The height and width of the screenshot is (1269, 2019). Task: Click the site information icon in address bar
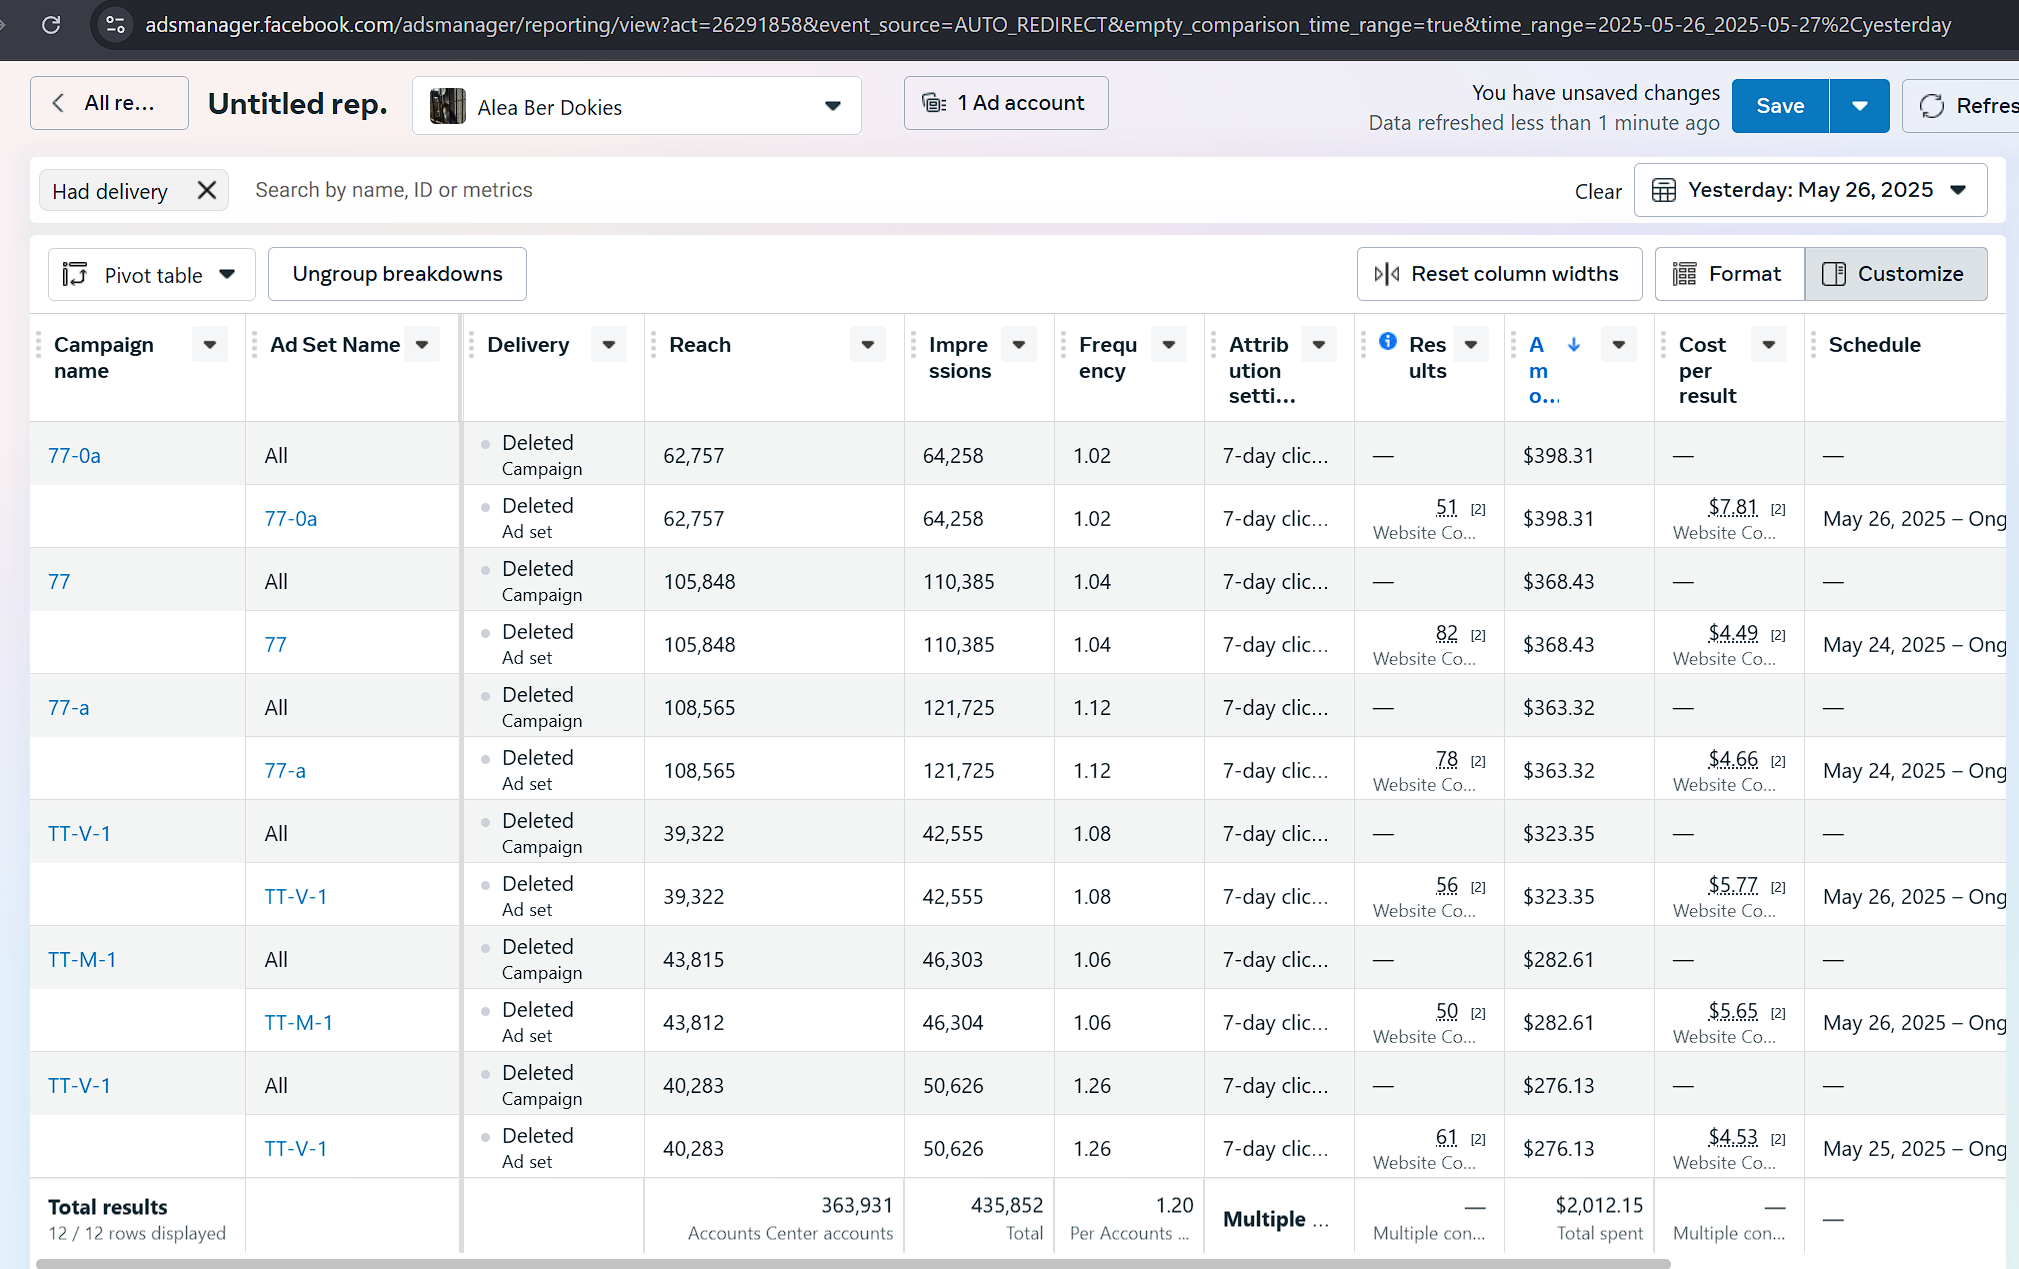tap(116, 24)
